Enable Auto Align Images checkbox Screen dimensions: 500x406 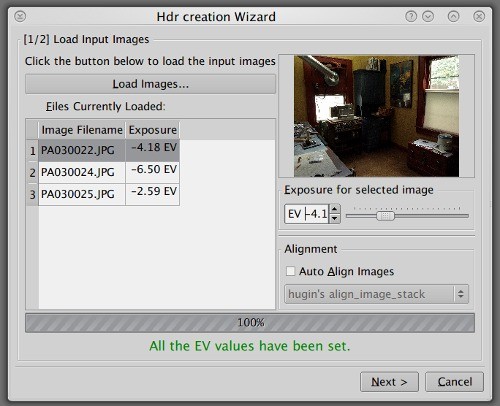coord(290,271)
